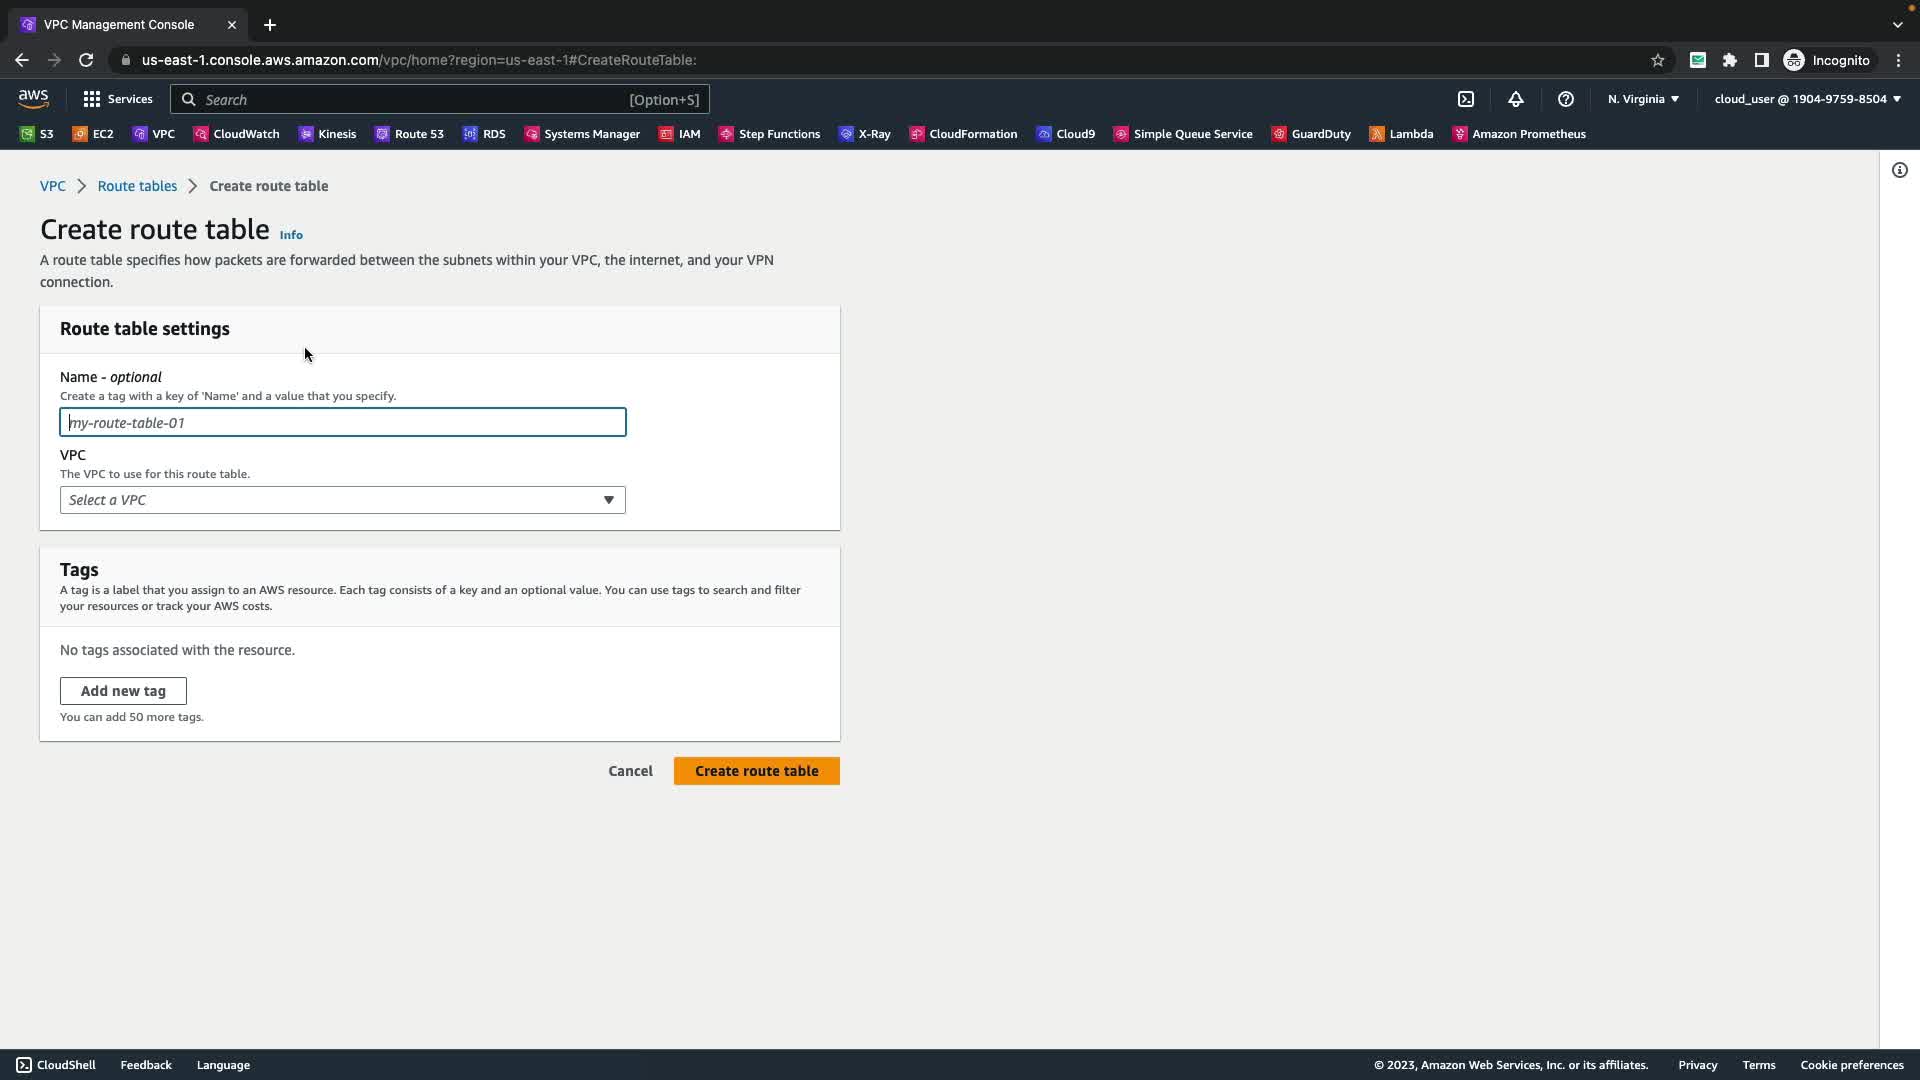Expand the Select a VPC dropdown
The height and width of the screenshot is (1080, 1920).
tap(342, 500)
